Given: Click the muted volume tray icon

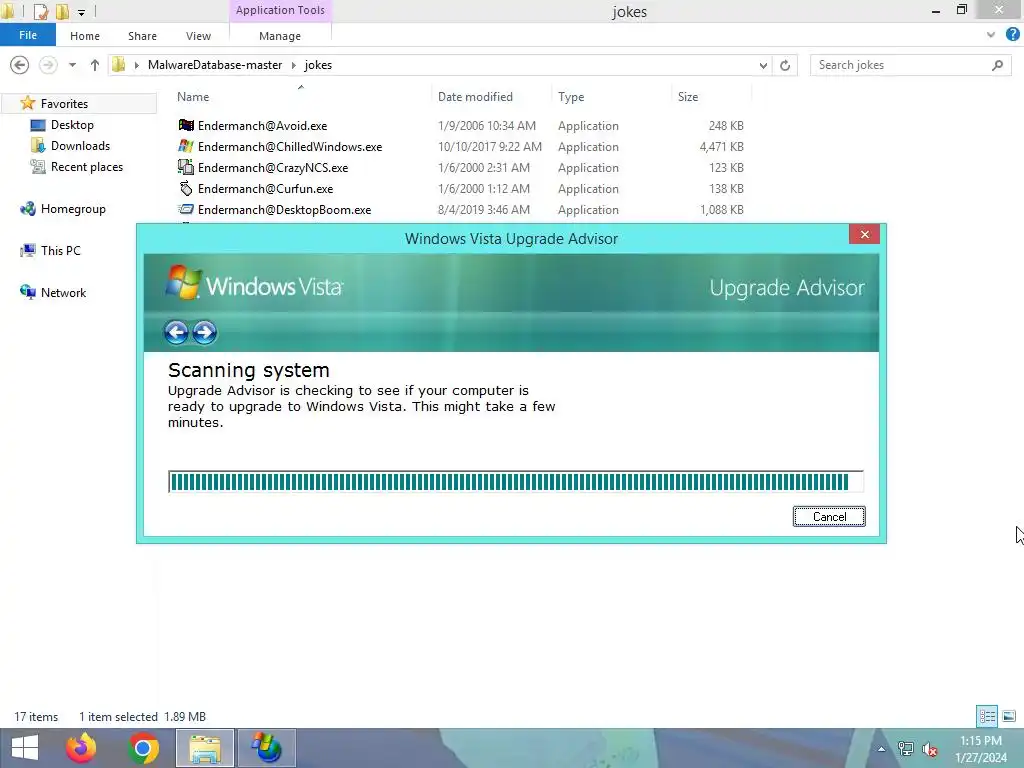Looking at the screenshot, I should coord(930,749).
